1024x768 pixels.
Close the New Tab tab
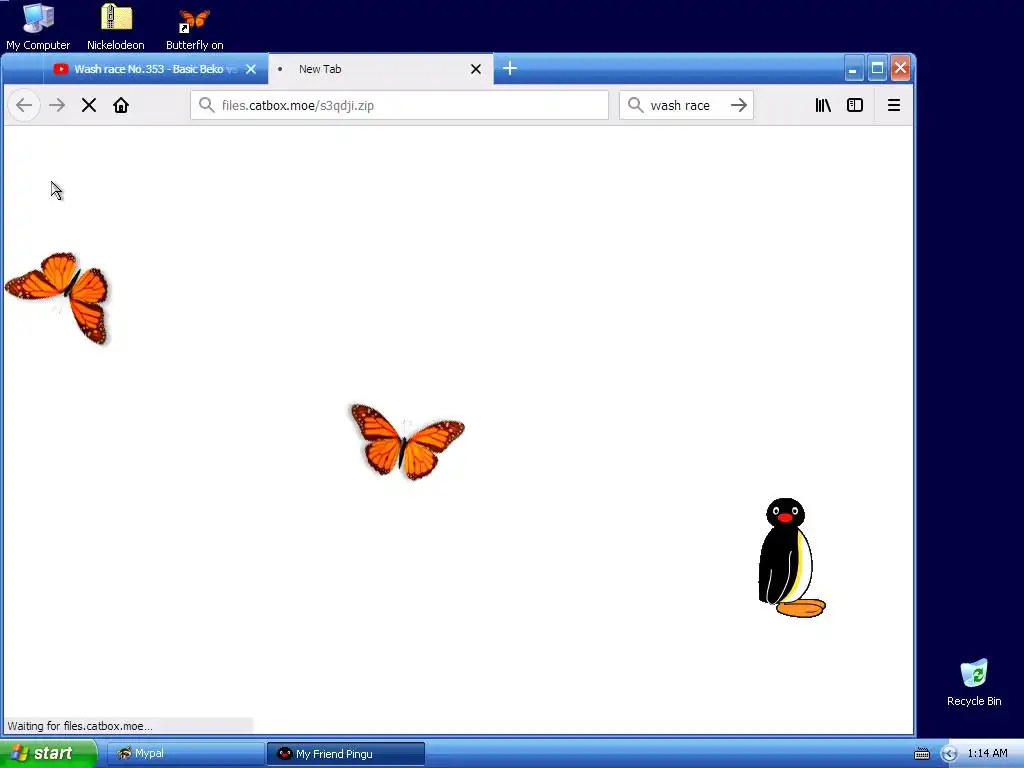click(x=476, y=69)
